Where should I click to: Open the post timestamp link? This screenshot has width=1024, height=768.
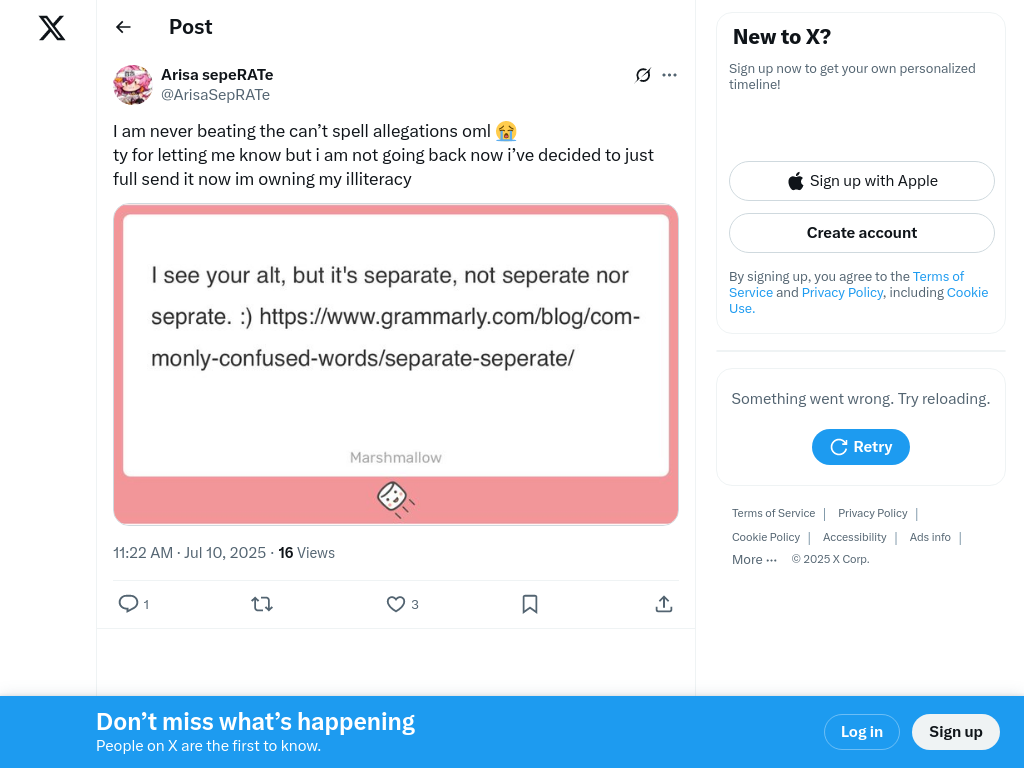[x=189, y=553]
